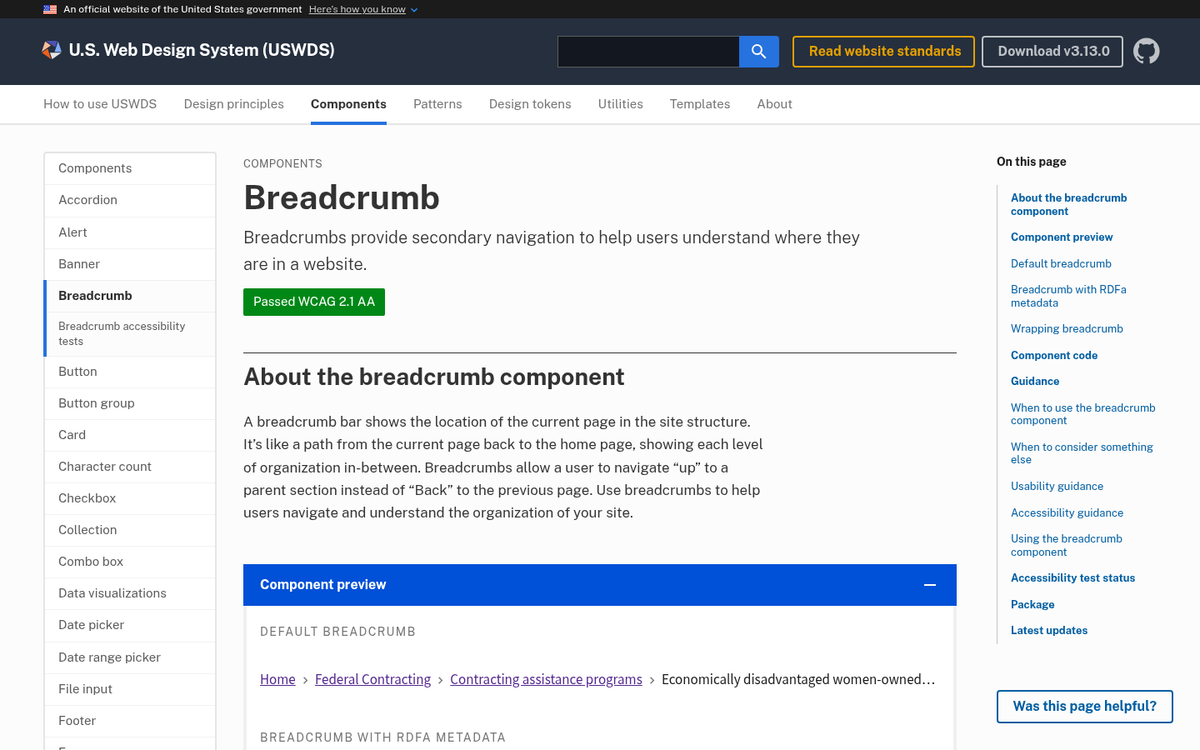Viewport: 1200px width, 750px height.
Task: Click the green Passed WCAG 2.1 AA badge
Action: pyautogui.click(x=313, y=301)
